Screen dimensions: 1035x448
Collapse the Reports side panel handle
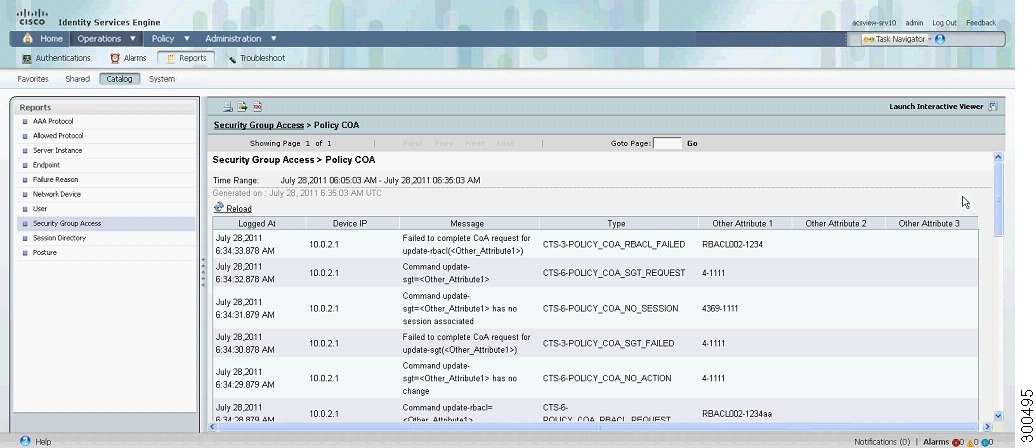coord(203,272)
